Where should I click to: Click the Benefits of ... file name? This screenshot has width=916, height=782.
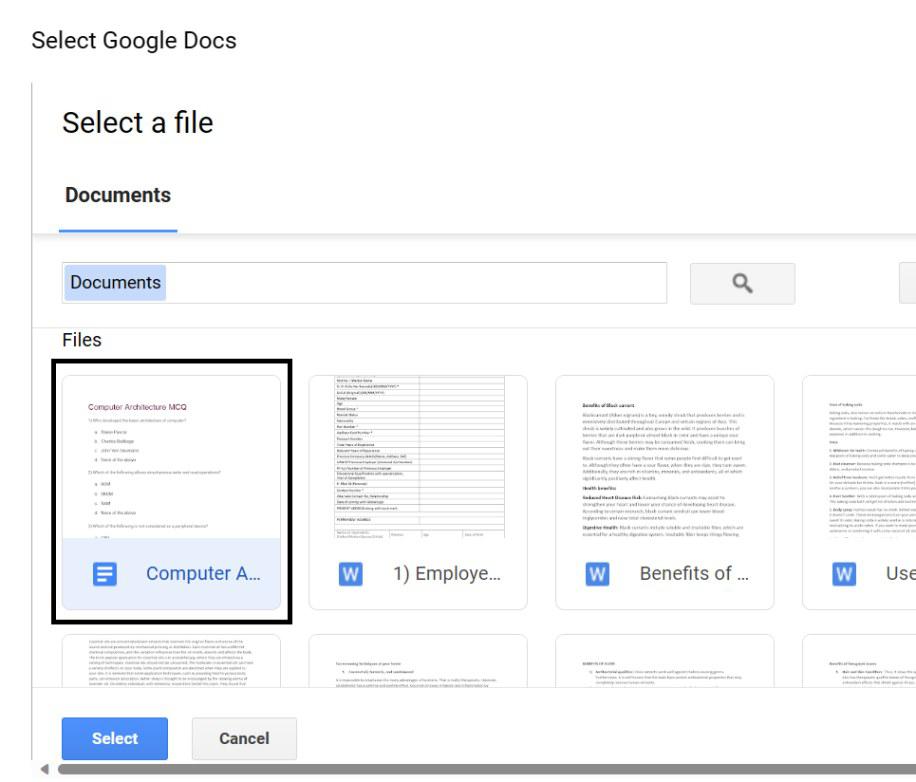(694, 574)
